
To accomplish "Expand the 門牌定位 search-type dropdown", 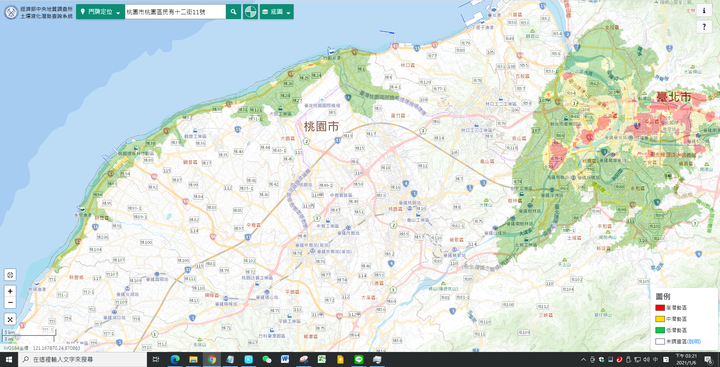I will pyautogui.click(x=101, y=12).
